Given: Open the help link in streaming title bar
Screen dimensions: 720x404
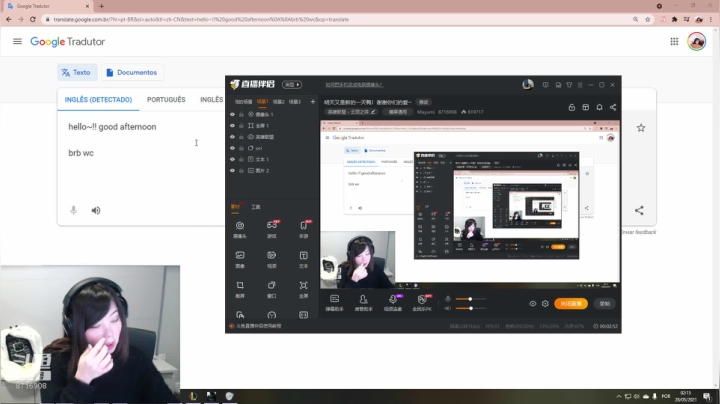Looking at the screenshot, I should click(x=354, y=84).
